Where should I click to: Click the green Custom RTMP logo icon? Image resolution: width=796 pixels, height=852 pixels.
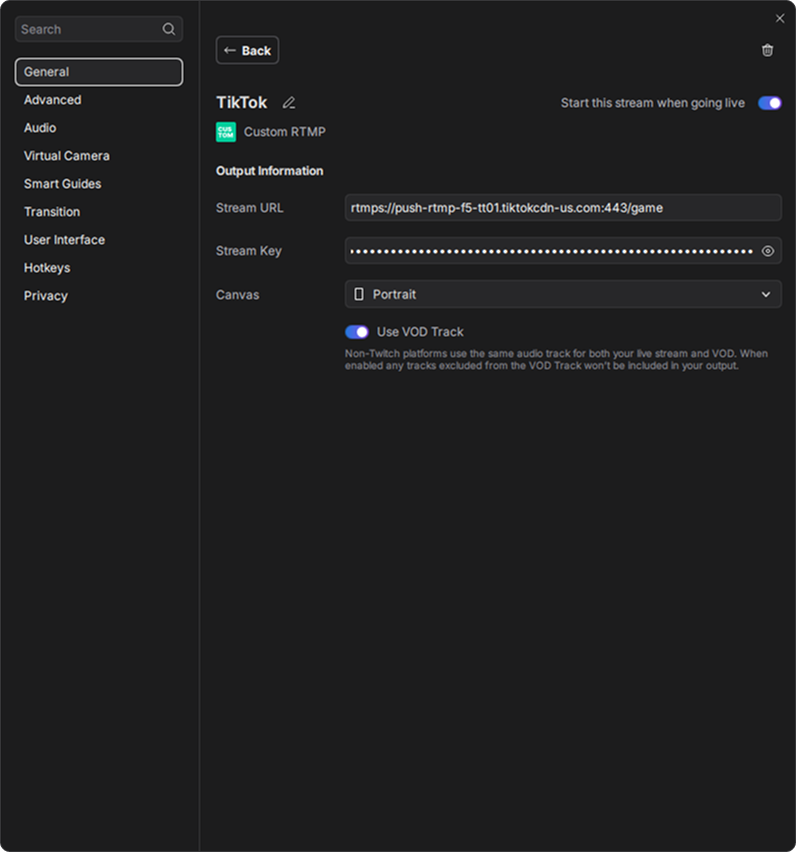226,132
